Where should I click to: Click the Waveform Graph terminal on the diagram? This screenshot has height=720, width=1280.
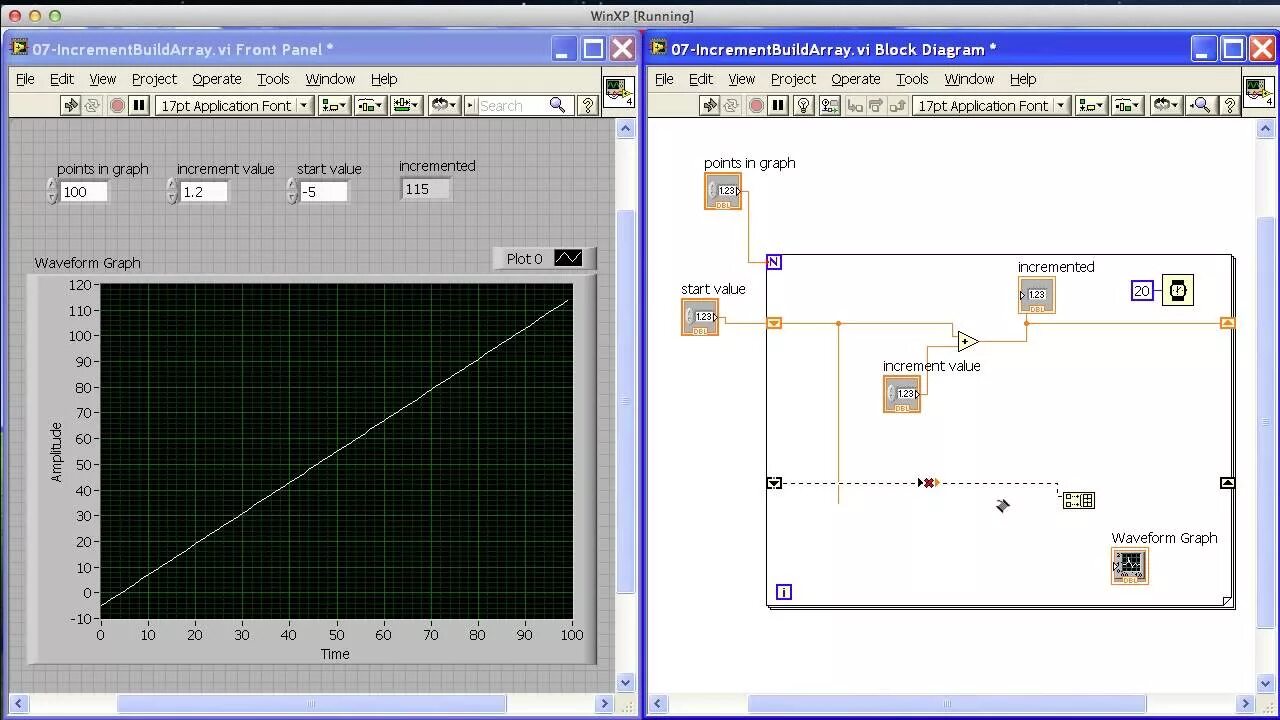pos(1129,566)
